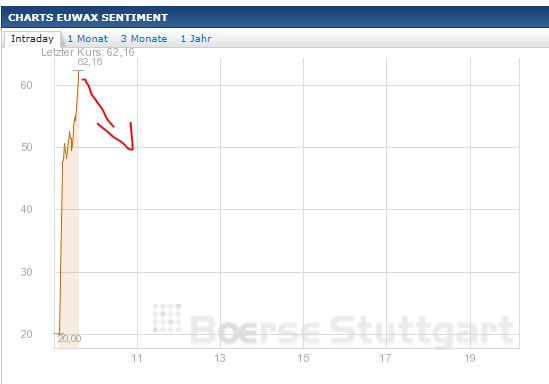The height and width of the screenshot is (384, 549).
Task: Click the 50 value on y-axis
Action: click(27, 147)
